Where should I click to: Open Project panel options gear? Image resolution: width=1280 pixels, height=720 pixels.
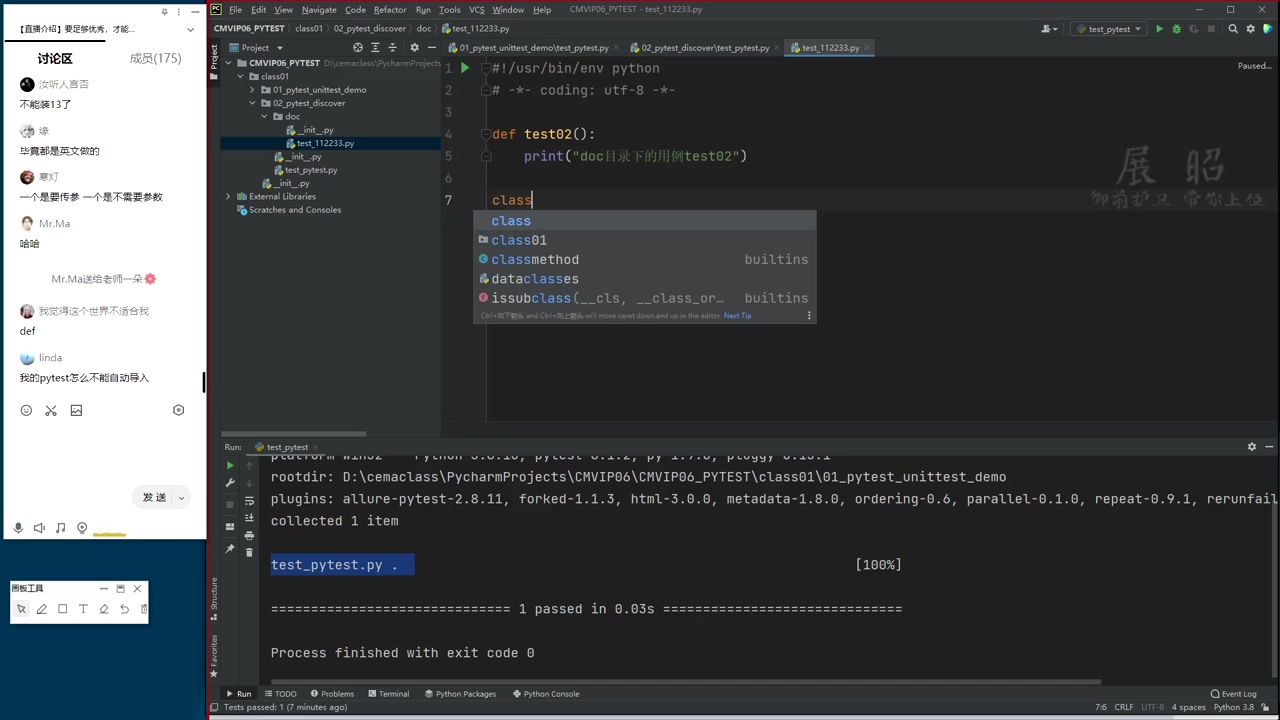coord(414,47)
